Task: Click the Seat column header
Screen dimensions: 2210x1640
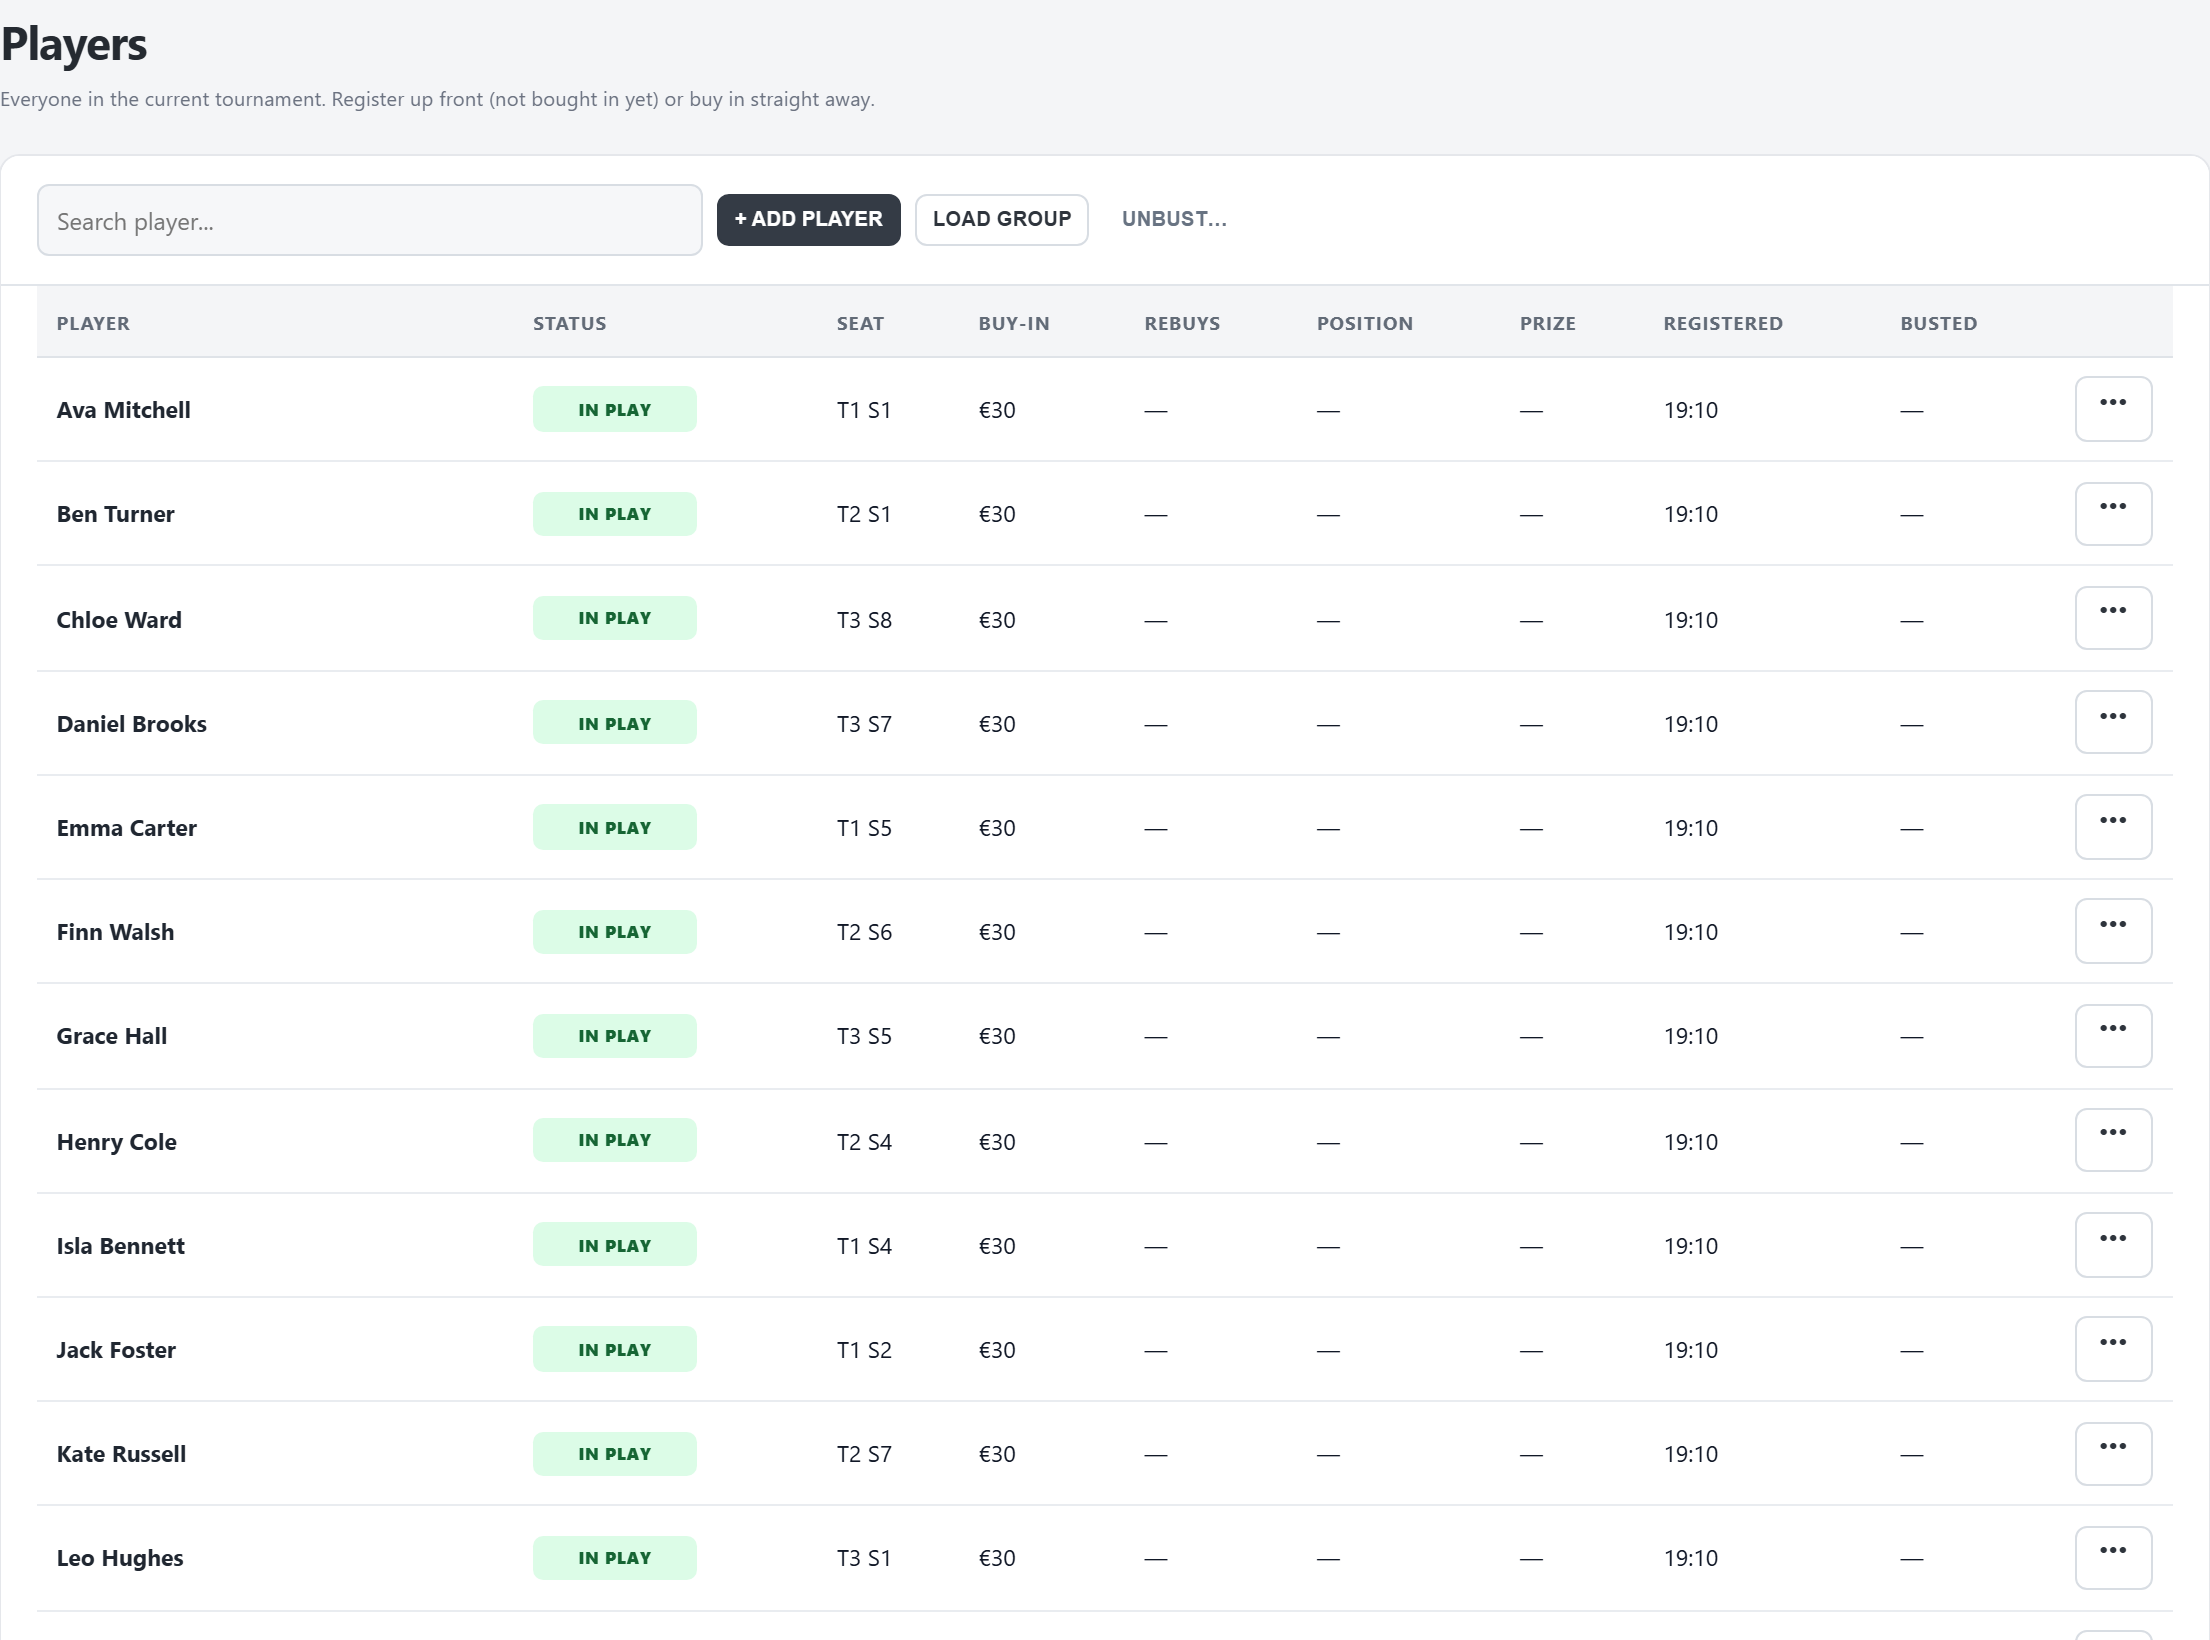Action: point(860,323)
